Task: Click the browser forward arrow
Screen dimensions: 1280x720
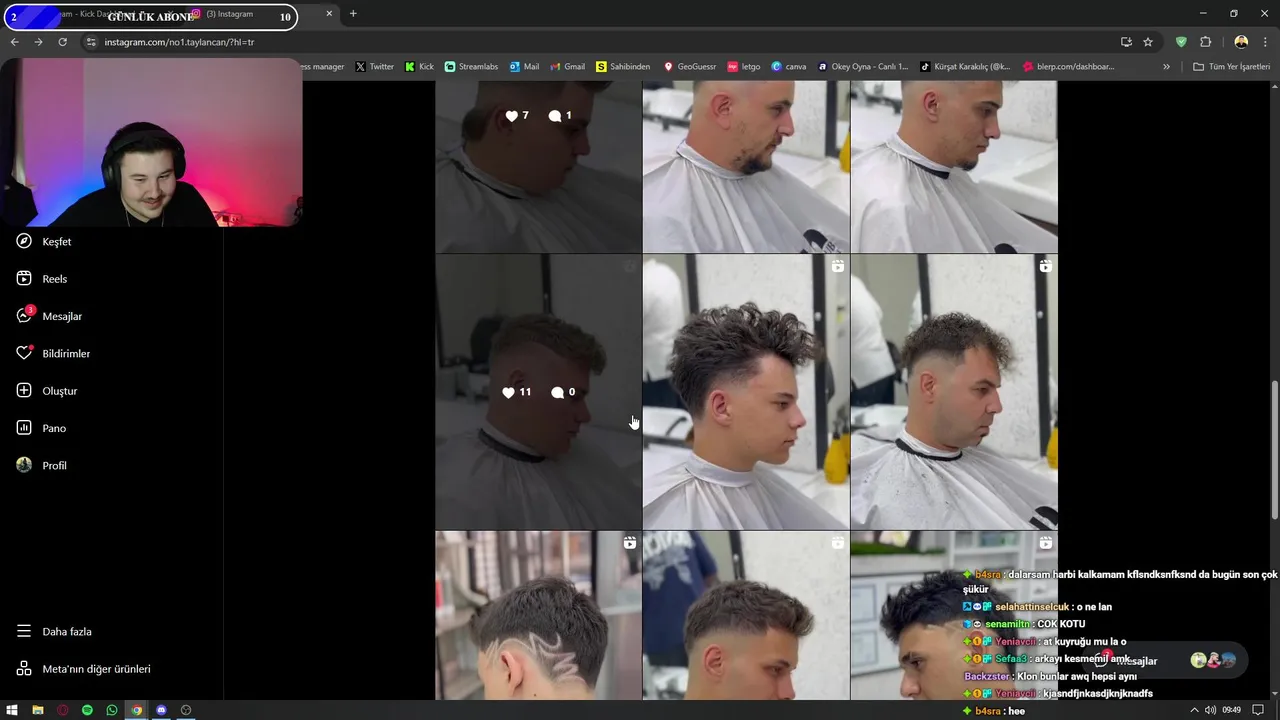Action: pyautogui.click(x=38, y=42)
